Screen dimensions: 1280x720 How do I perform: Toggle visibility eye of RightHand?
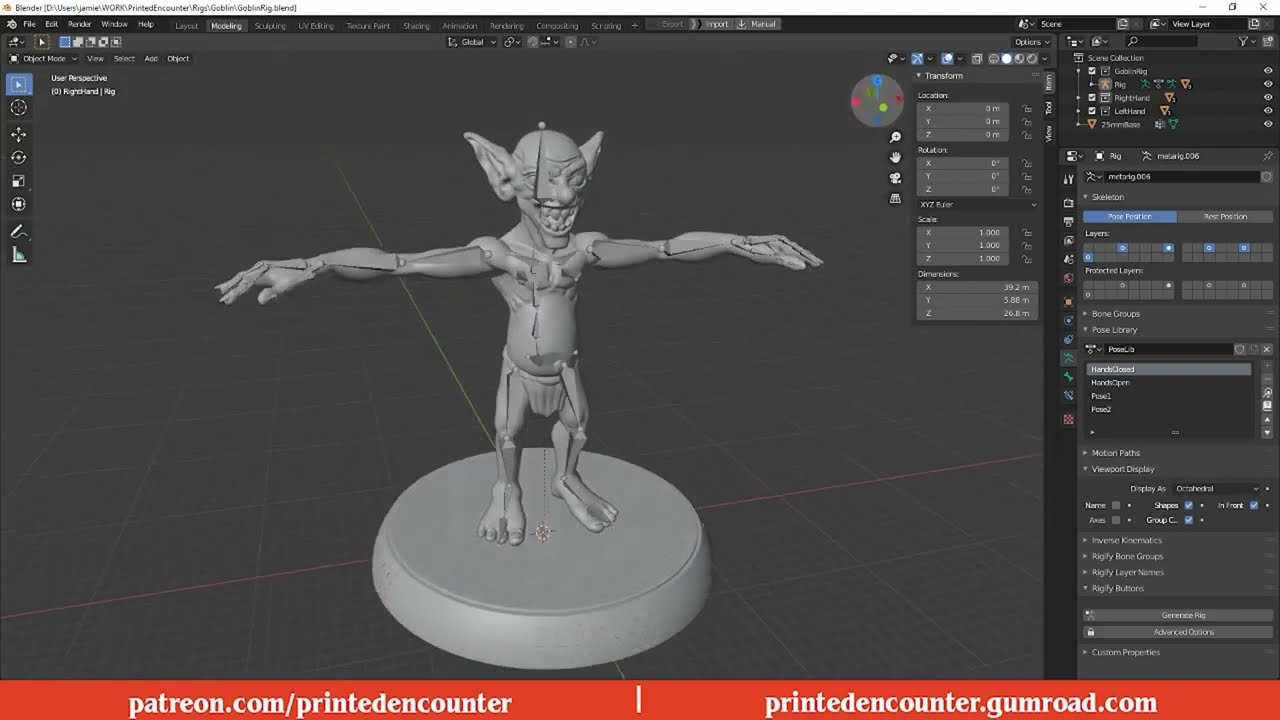pos(1268,98)
